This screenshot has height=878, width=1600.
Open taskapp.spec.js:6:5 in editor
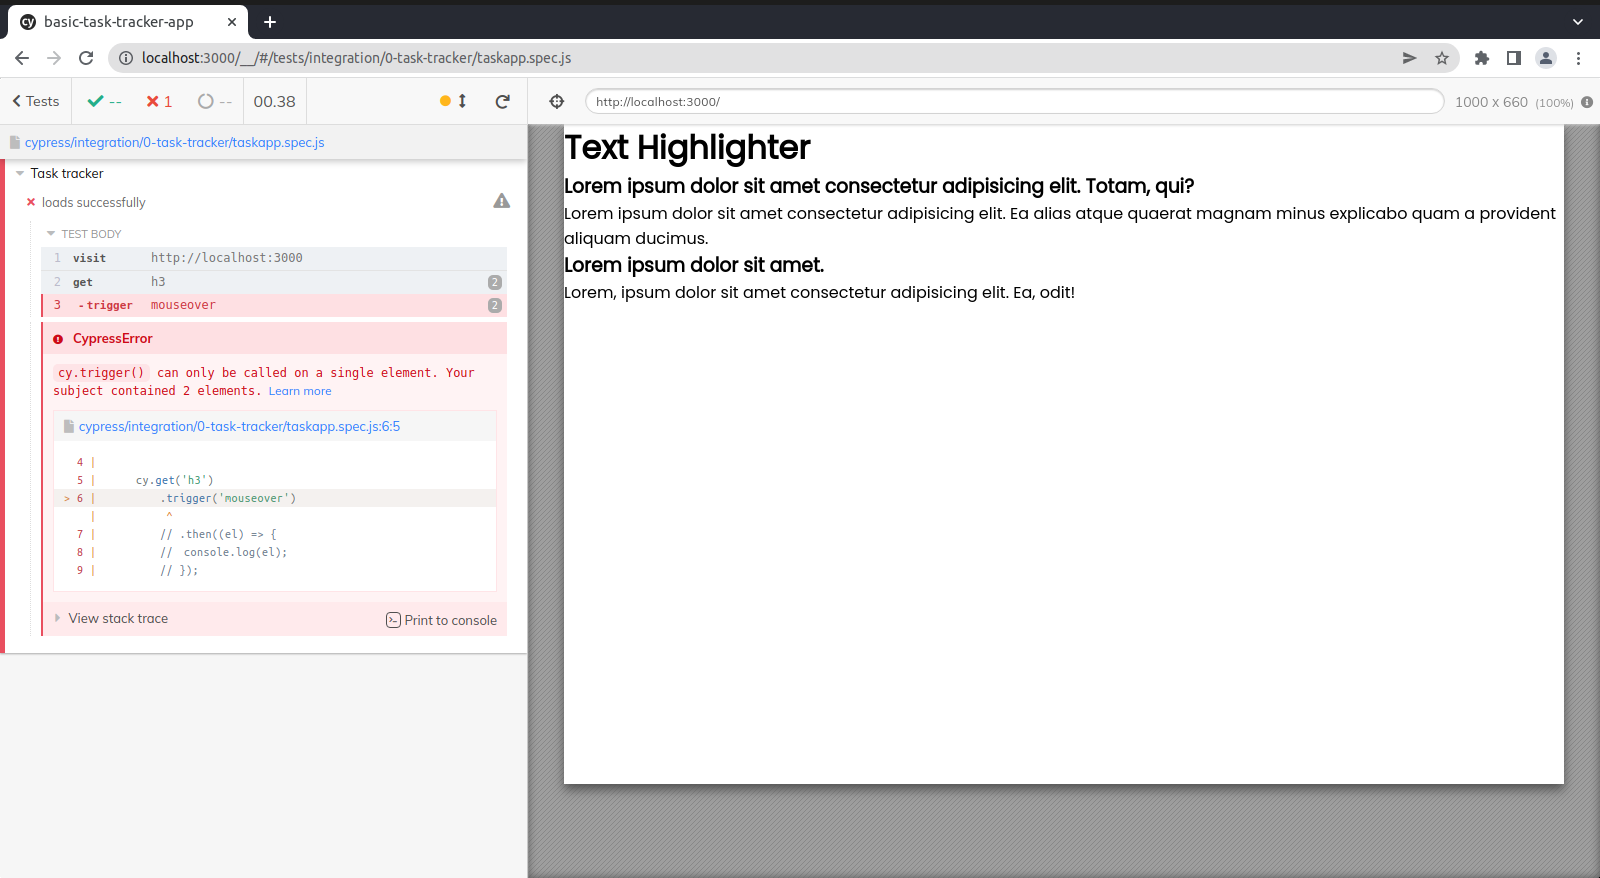[x=239, y=426]
